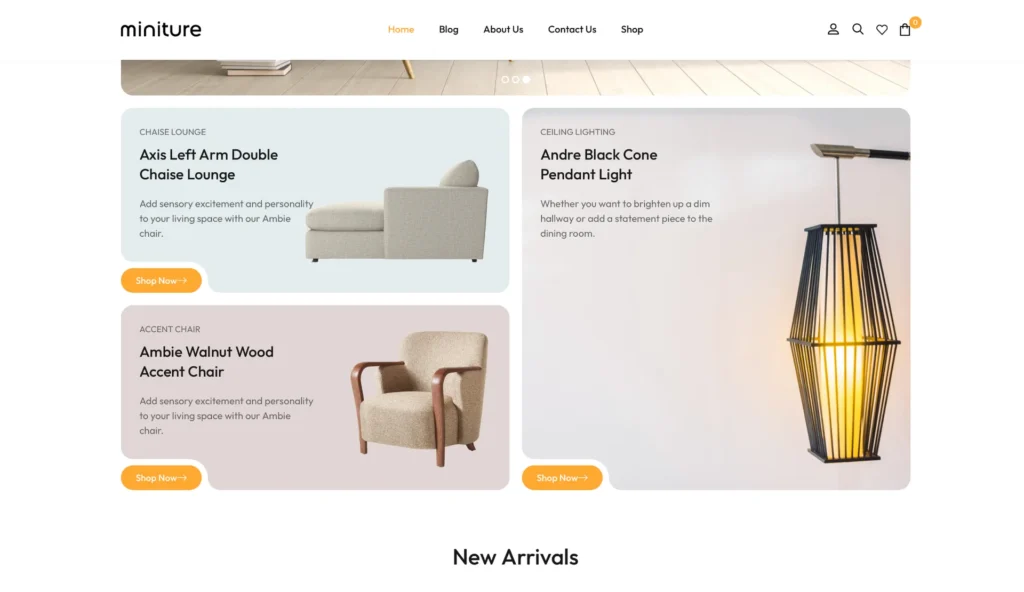The width and height of the screenshot is (1024, 592).
Task: Open the user account icon
Action: click(833, 29)
